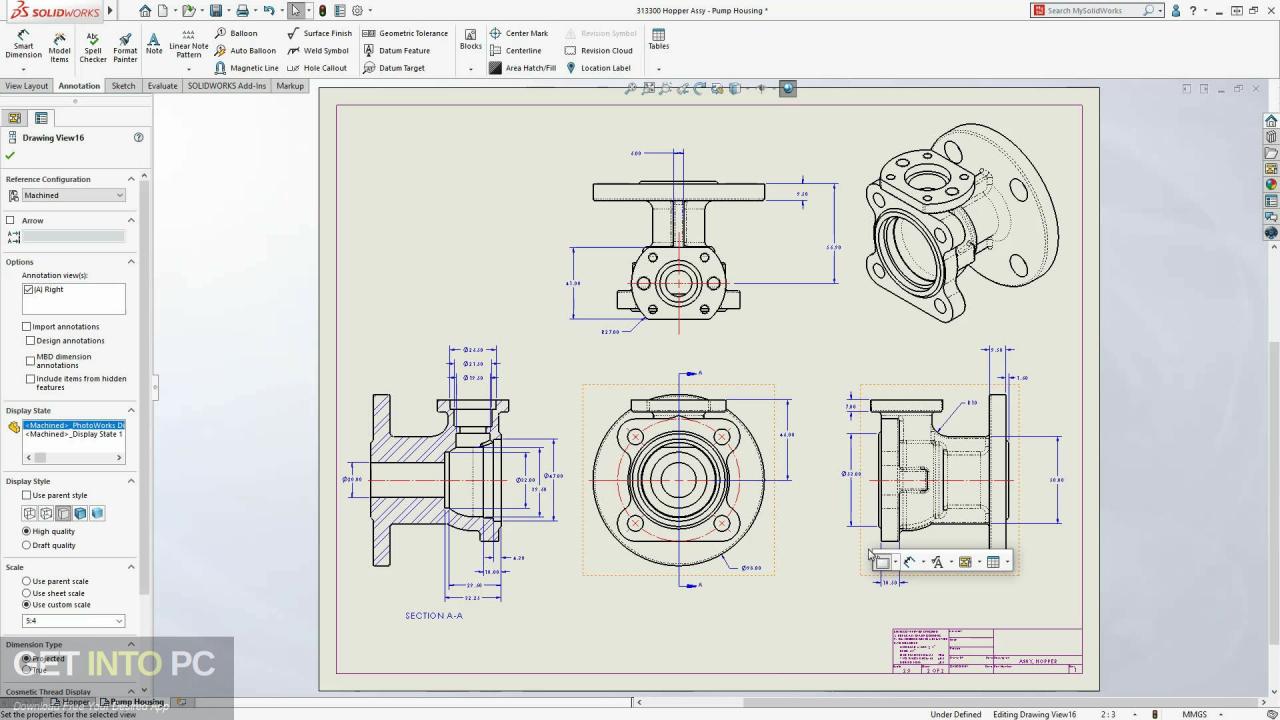Toggle the Arrow checkbox
This screenshot has height=720, width=1280.
coord(11,220)
